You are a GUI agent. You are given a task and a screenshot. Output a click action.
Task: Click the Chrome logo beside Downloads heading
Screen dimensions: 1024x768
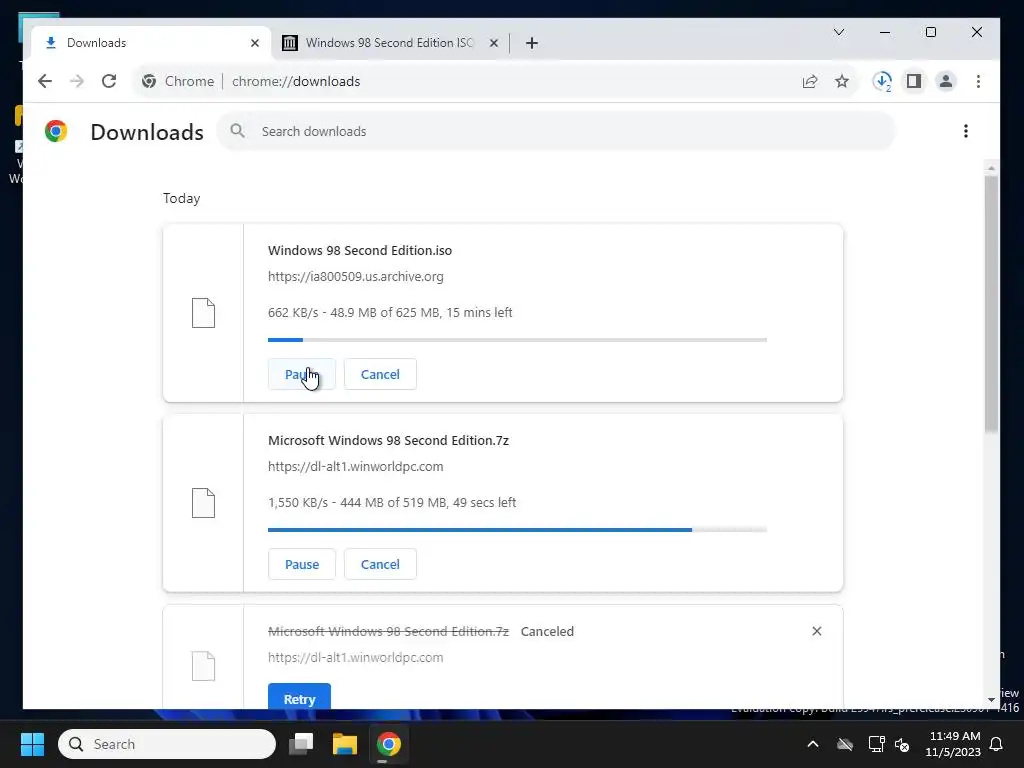[x=56, y=131]
